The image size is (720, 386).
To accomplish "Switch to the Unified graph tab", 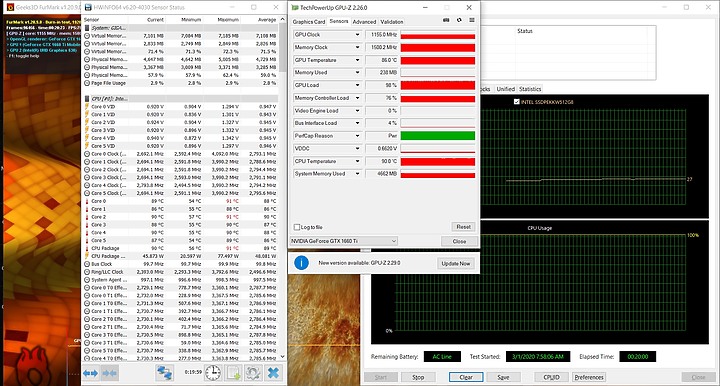I will (506, 89).
